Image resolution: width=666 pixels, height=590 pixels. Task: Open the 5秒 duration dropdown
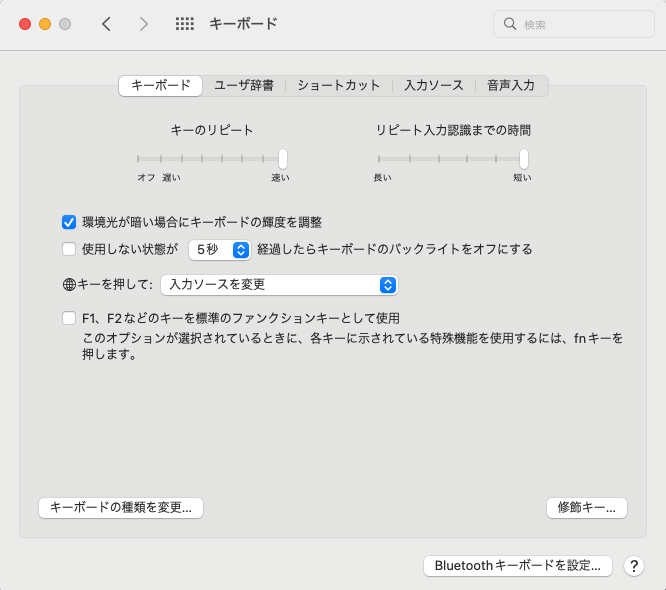point(220,250)
